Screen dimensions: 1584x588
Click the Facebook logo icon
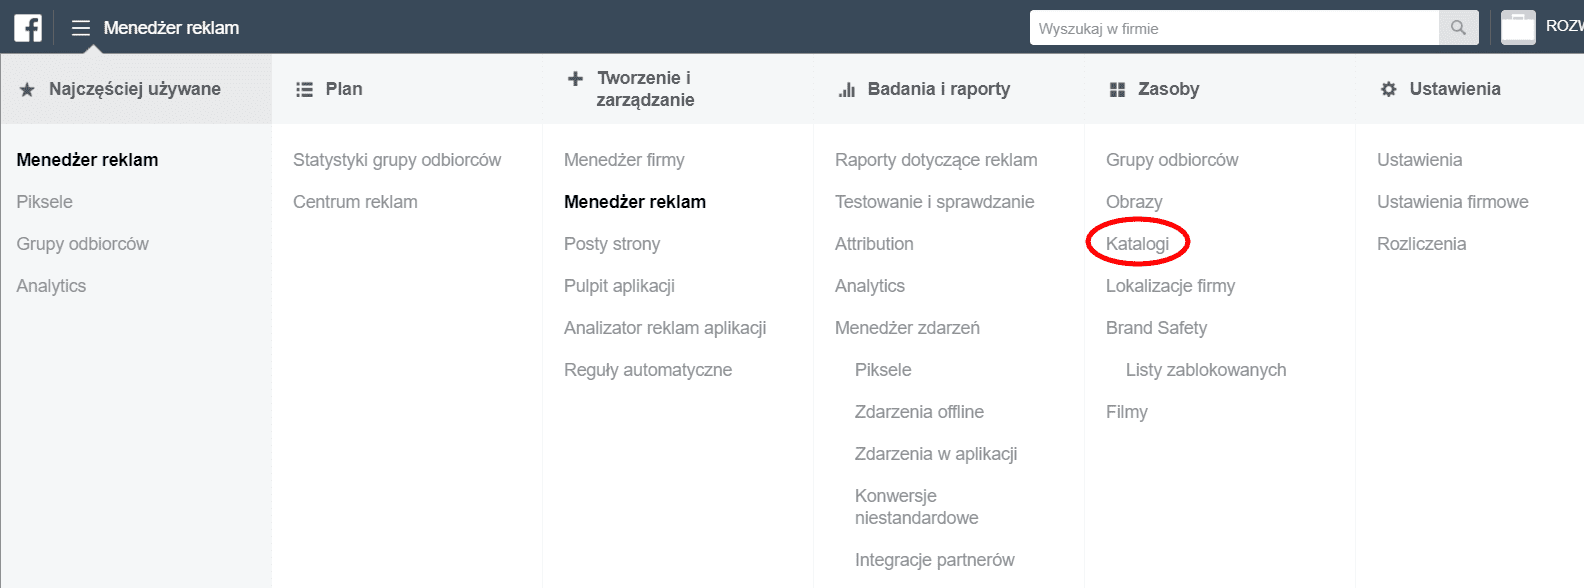[x=27, y=27]
